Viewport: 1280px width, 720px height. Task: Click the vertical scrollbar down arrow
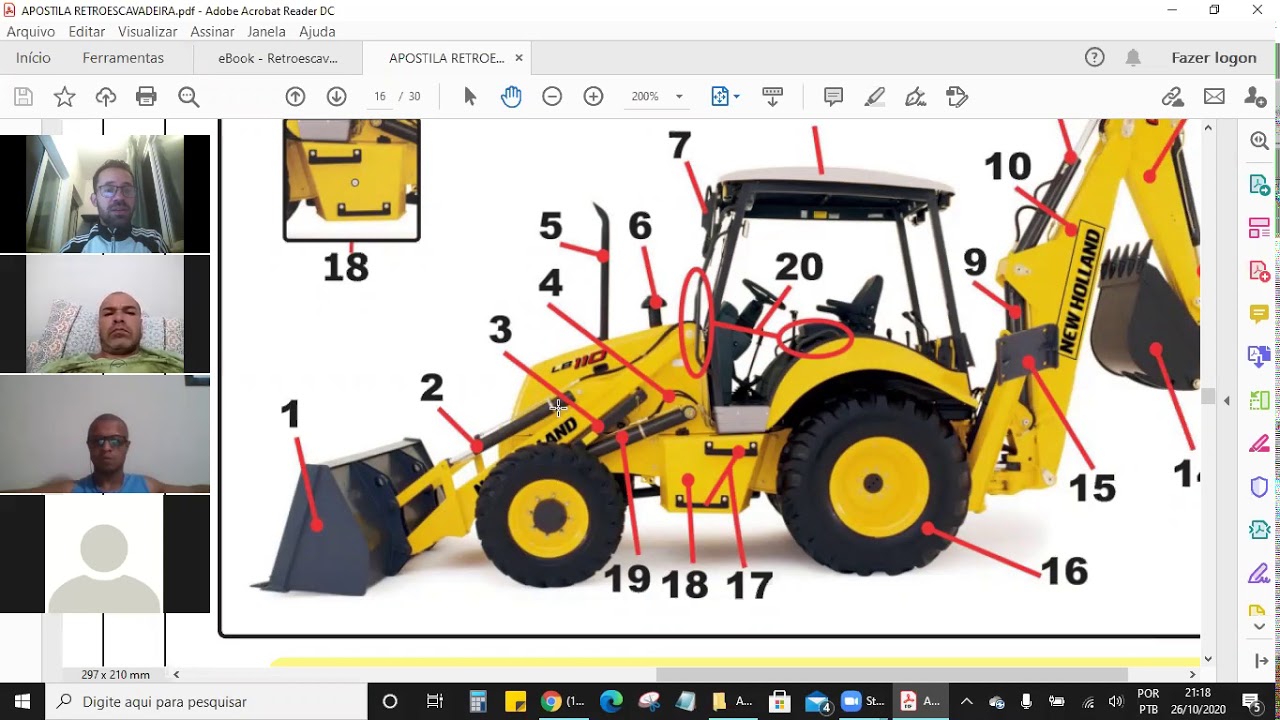[x=1208, y=658]
